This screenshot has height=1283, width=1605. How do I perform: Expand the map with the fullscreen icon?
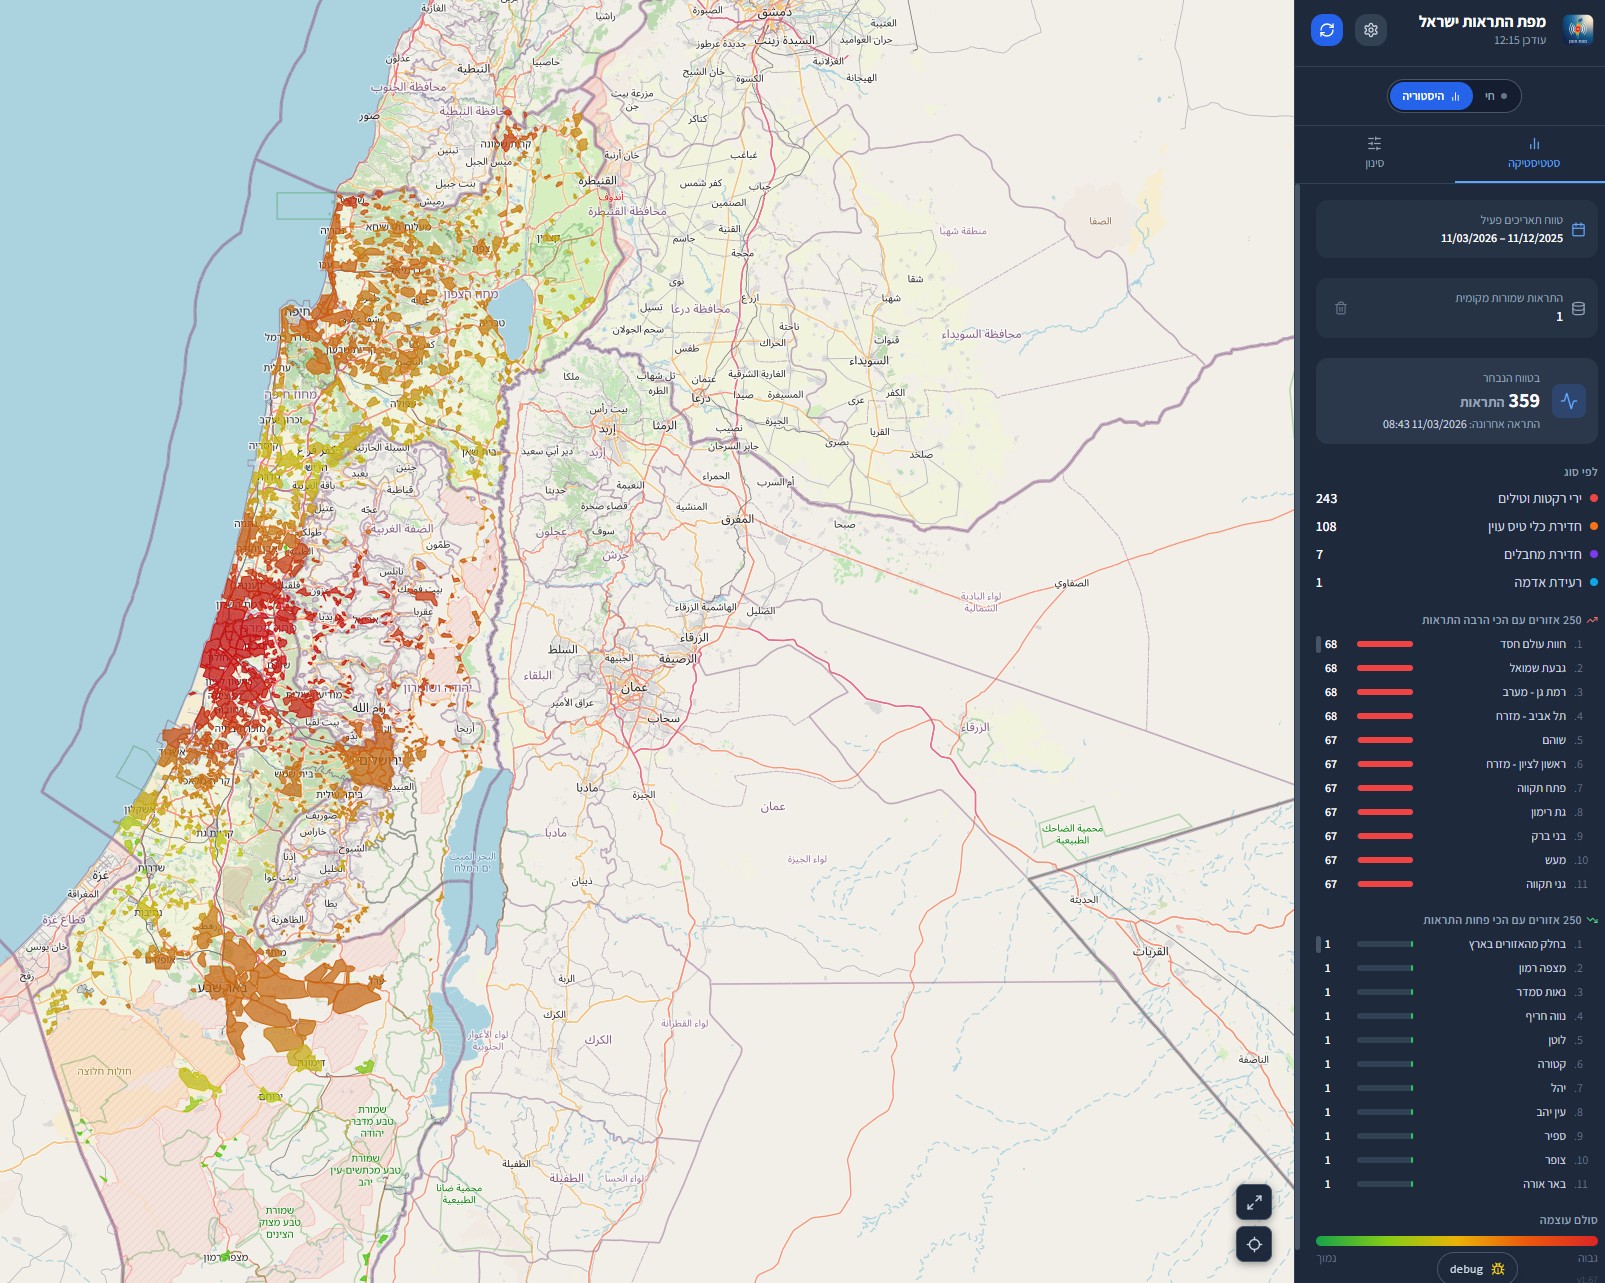tap(1254, 1201)
